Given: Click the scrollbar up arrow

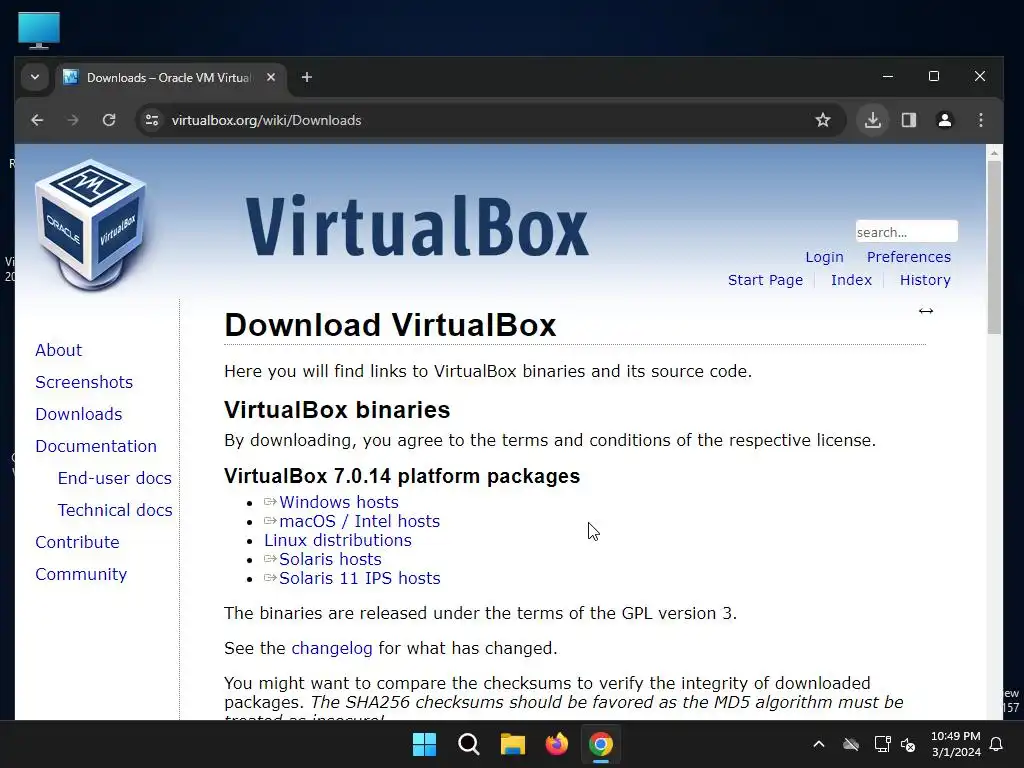Looking at the screenshot, I should pos(994,153).
